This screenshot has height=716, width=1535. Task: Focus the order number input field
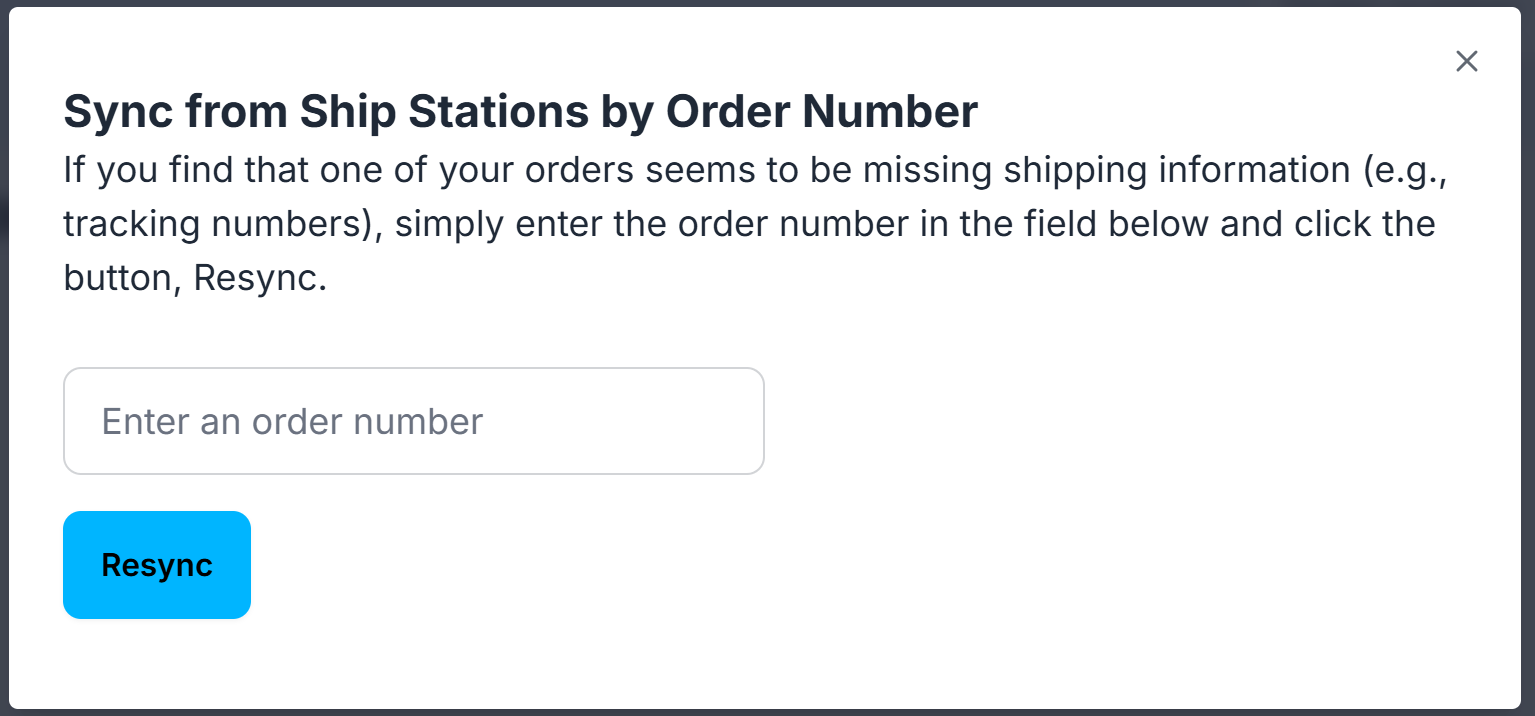[x=413, y=421]
